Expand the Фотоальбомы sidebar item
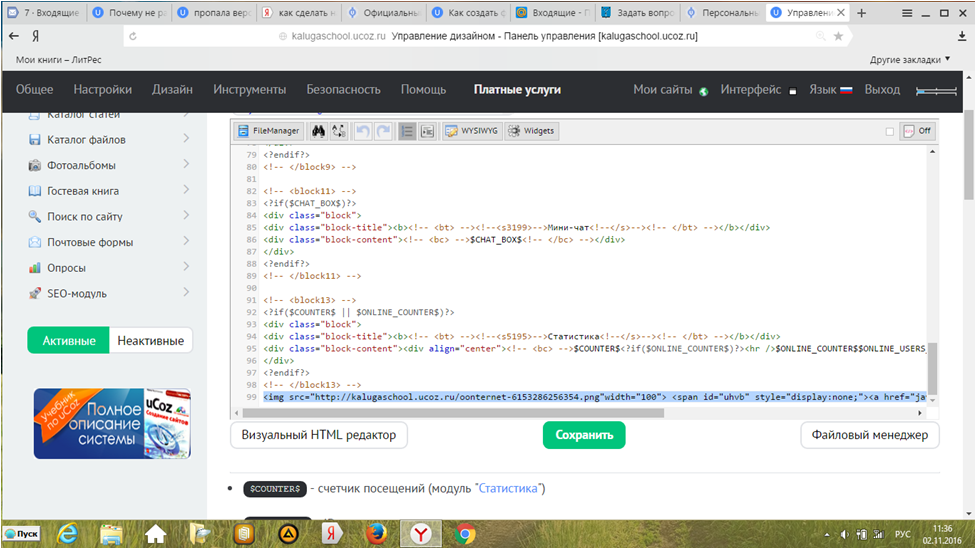Viewport: 976px width, 549px height. coord(186,165)
